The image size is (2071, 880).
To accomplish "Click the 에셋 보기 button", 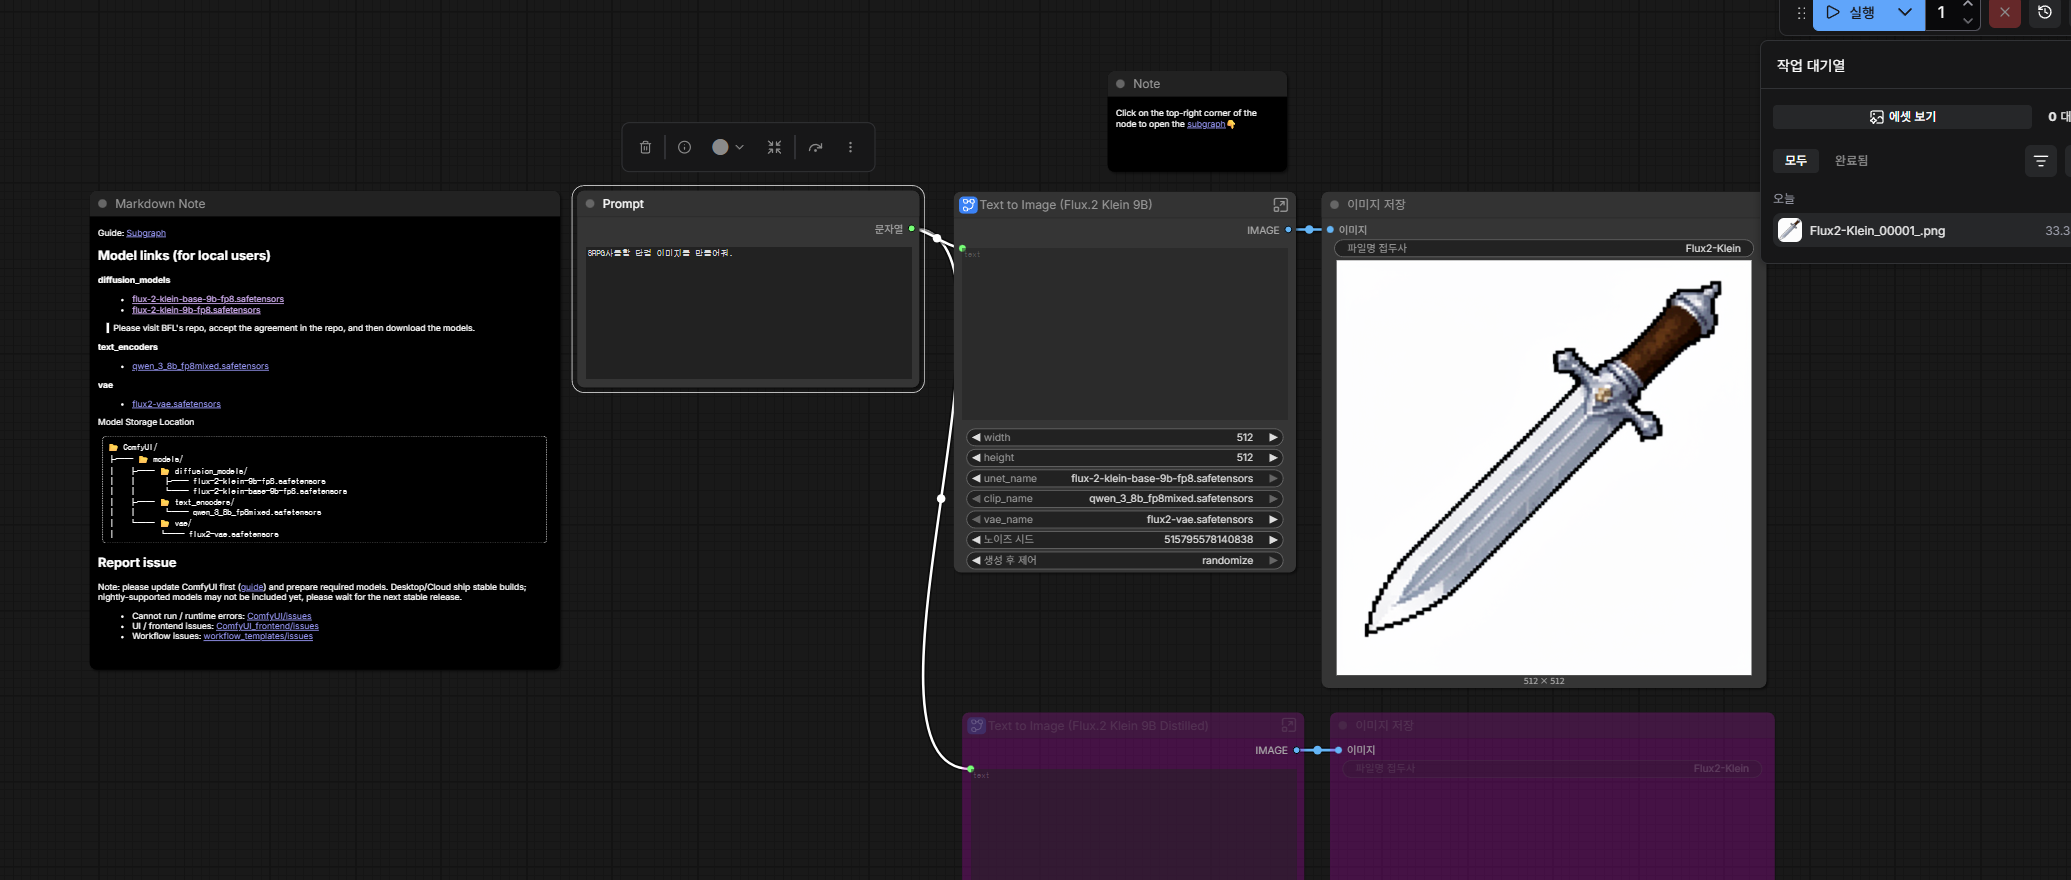I will coord(1902,117).
